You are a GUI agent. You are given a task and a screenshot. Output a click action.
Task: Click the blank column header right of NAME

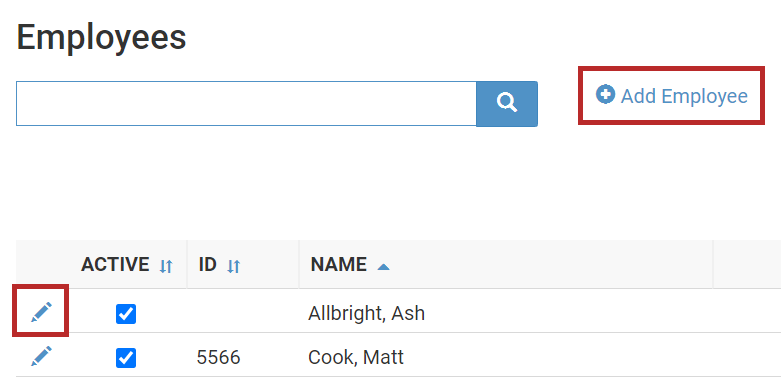coord(747,264)
